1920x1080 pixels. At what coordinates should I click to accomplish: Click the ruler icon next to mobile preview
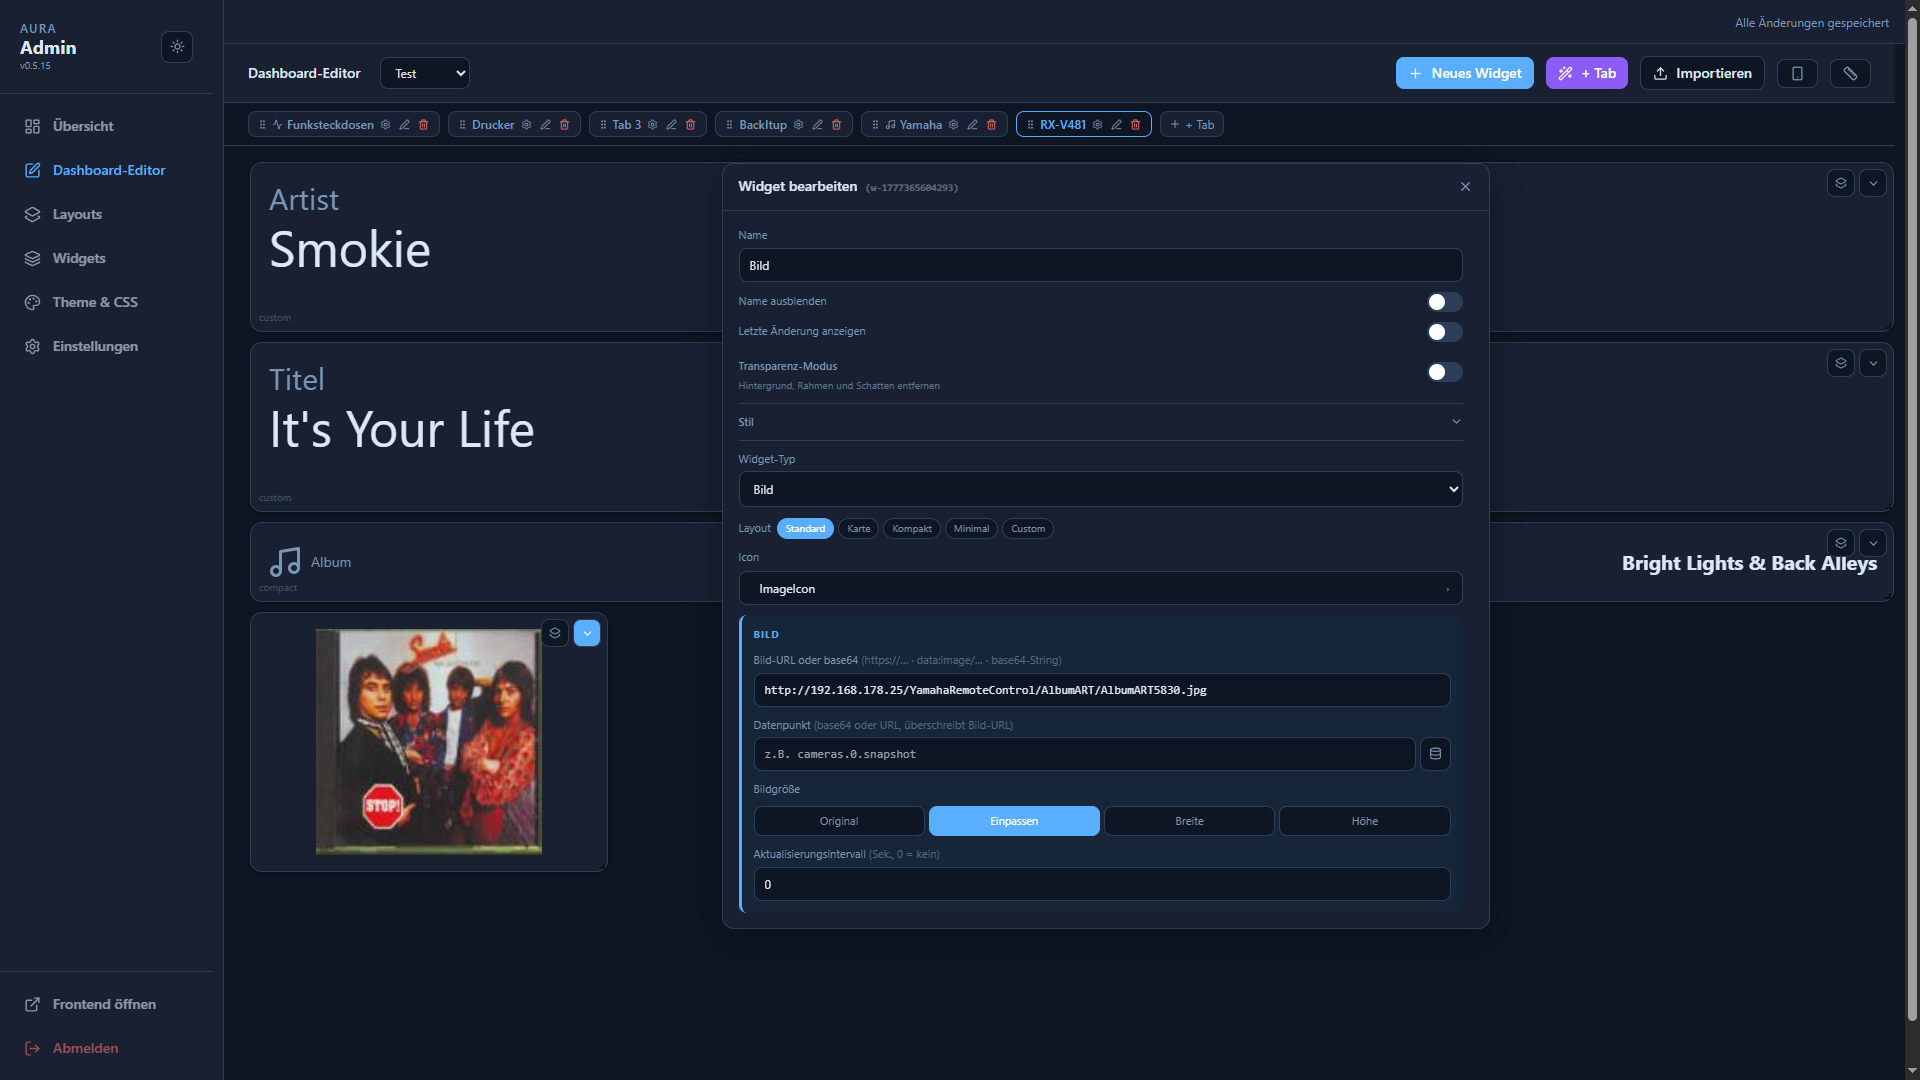point(1850,73)
